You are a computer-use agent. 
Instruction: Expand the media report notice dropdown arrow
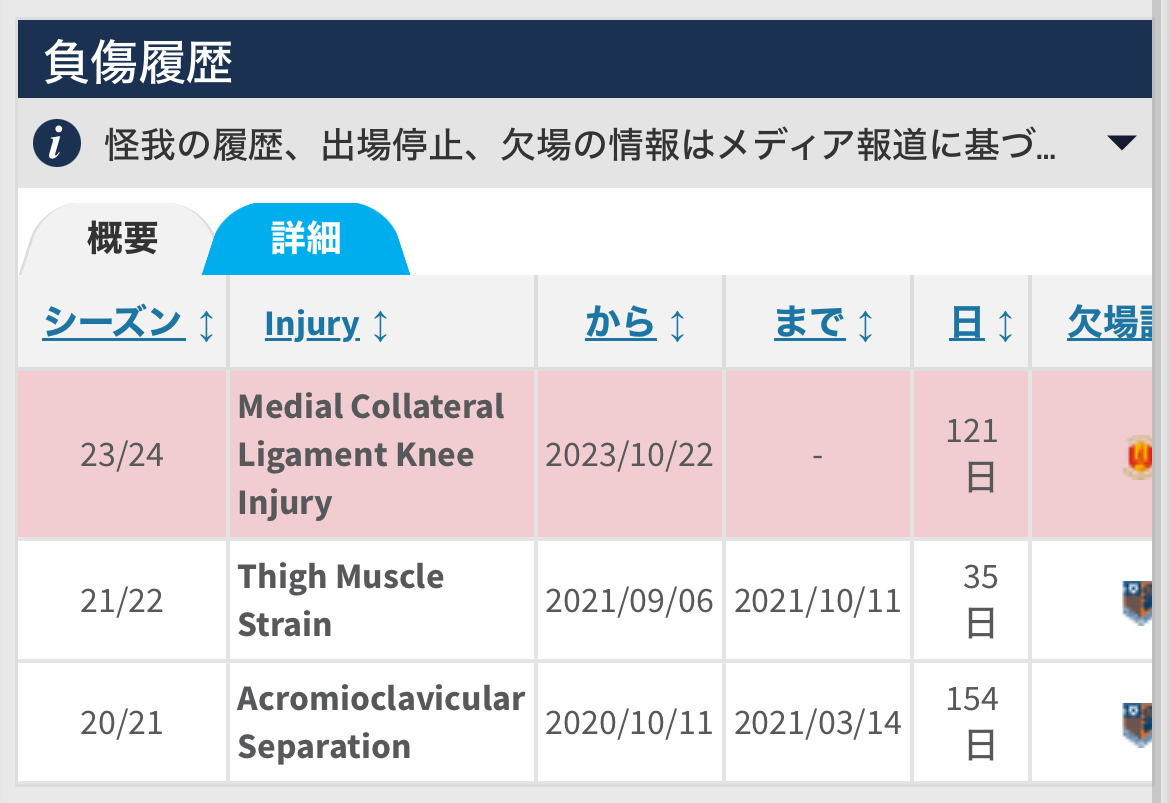coord(1121,143)
